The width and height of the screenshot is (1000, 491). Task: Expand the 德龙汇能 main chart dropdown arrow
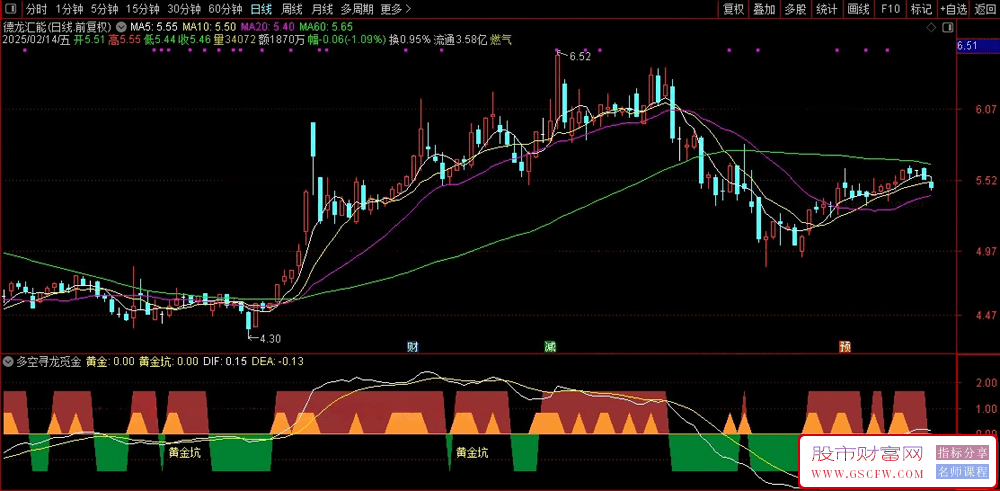(x=121, y=28)
